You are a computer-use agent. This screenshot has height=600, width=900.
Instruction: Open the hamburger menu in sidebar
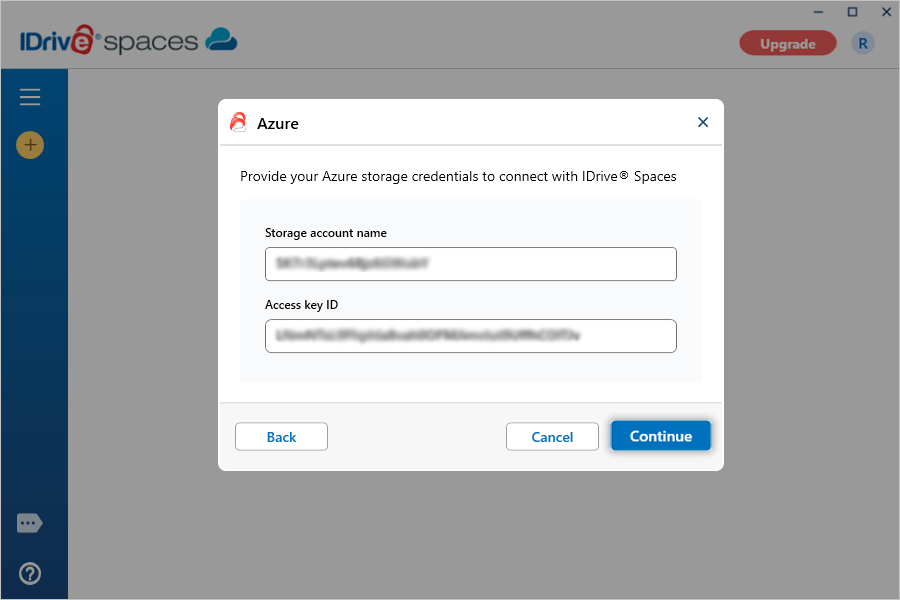tap(30, 96)
